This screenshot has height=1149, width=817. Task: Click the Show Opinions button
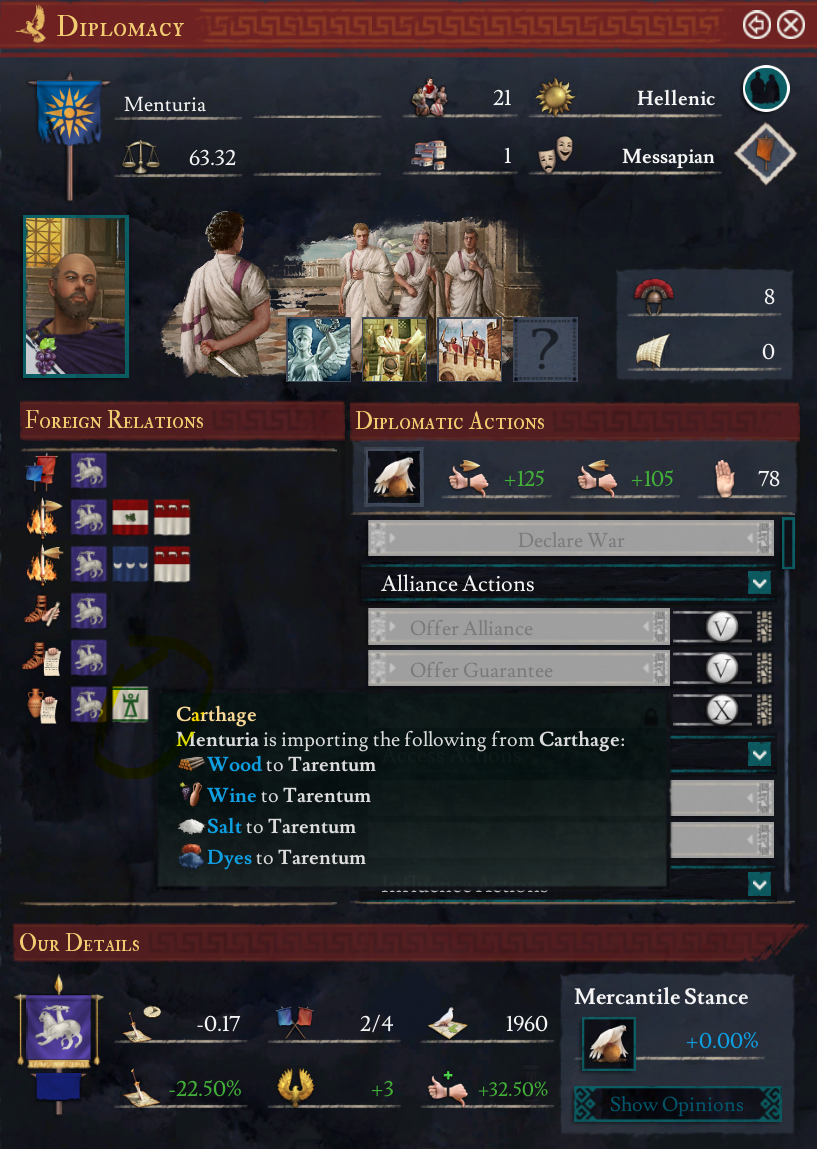tap(677, 1104)
